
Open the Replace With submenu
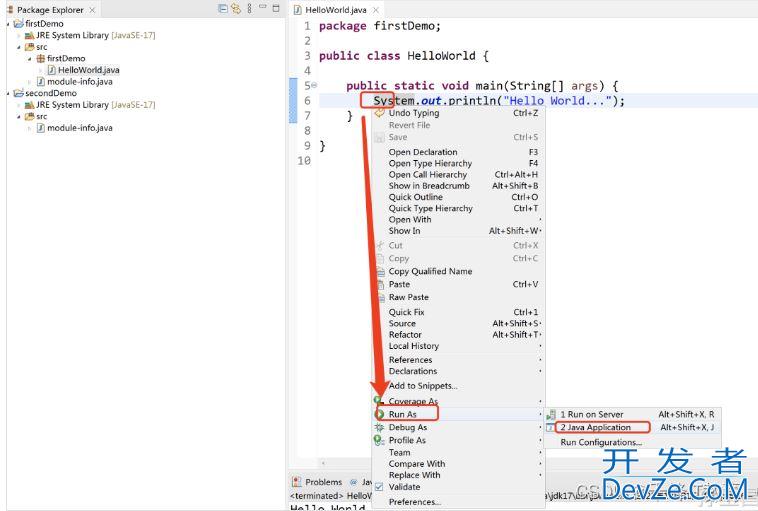click(x=458, y=475)
